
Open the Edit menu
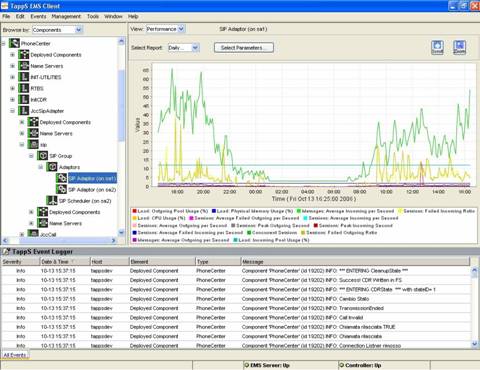[x=20, y=16]
